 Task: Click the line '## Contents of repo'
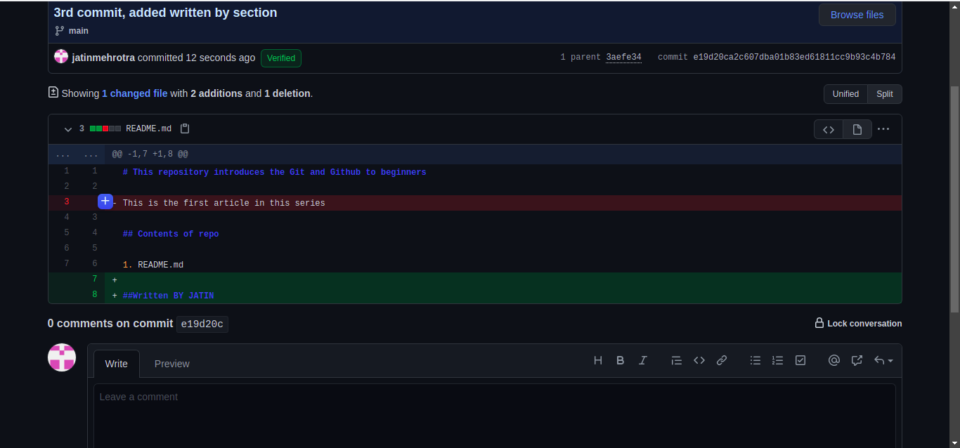click(x=171, y=234)
